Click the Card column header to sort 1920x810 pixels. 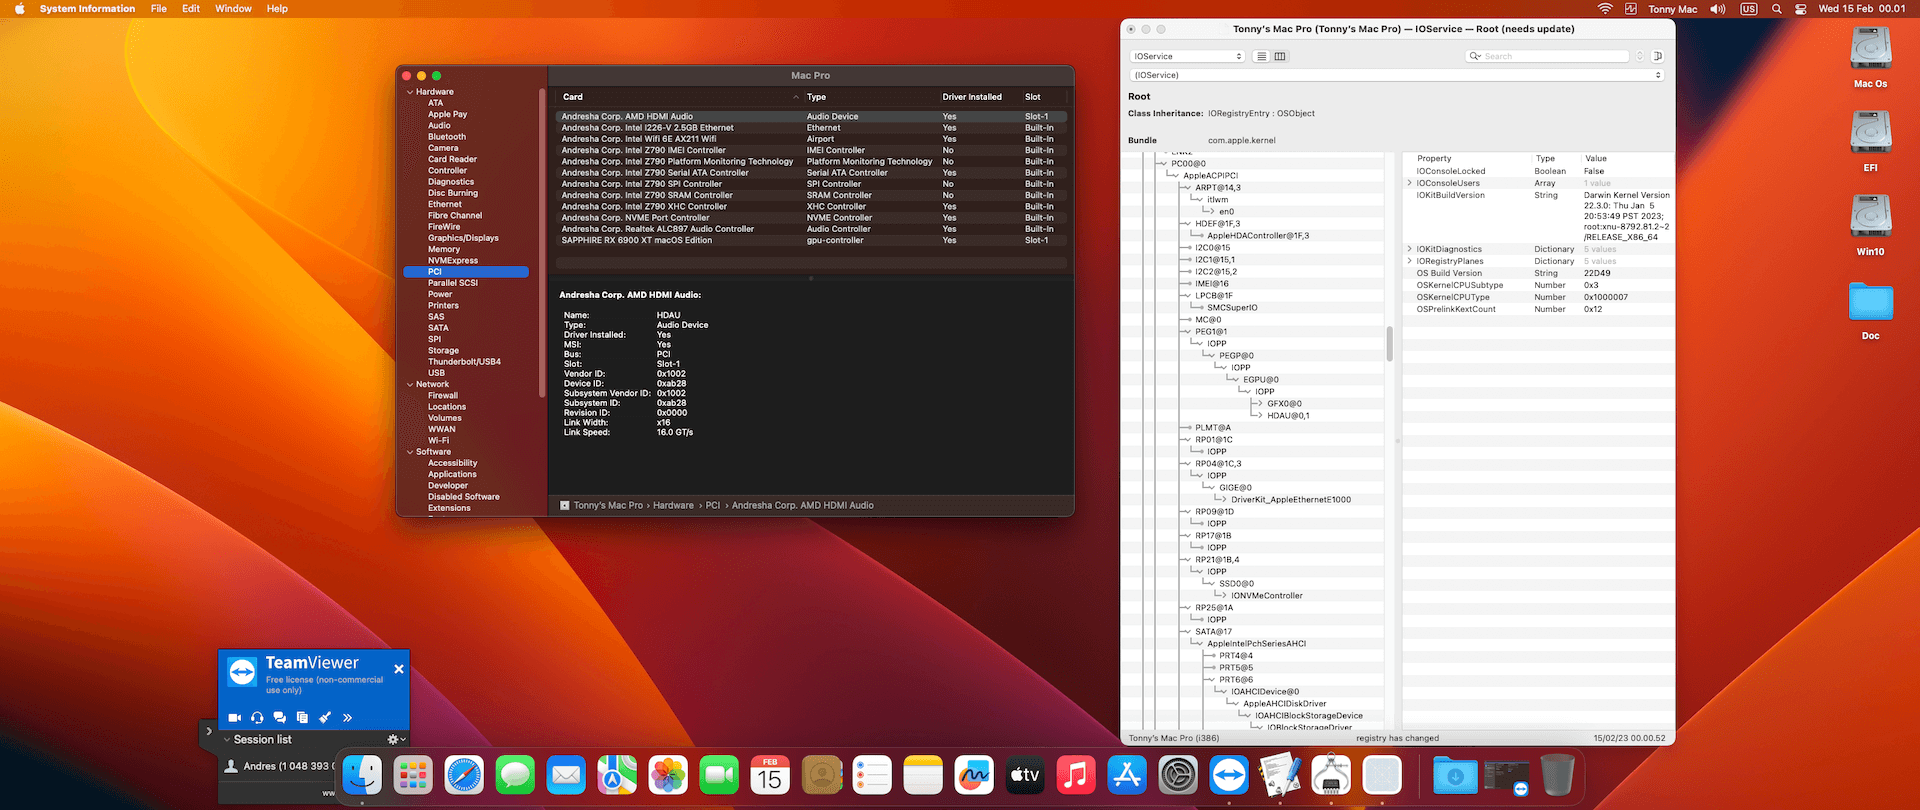(x=573, y=97)
